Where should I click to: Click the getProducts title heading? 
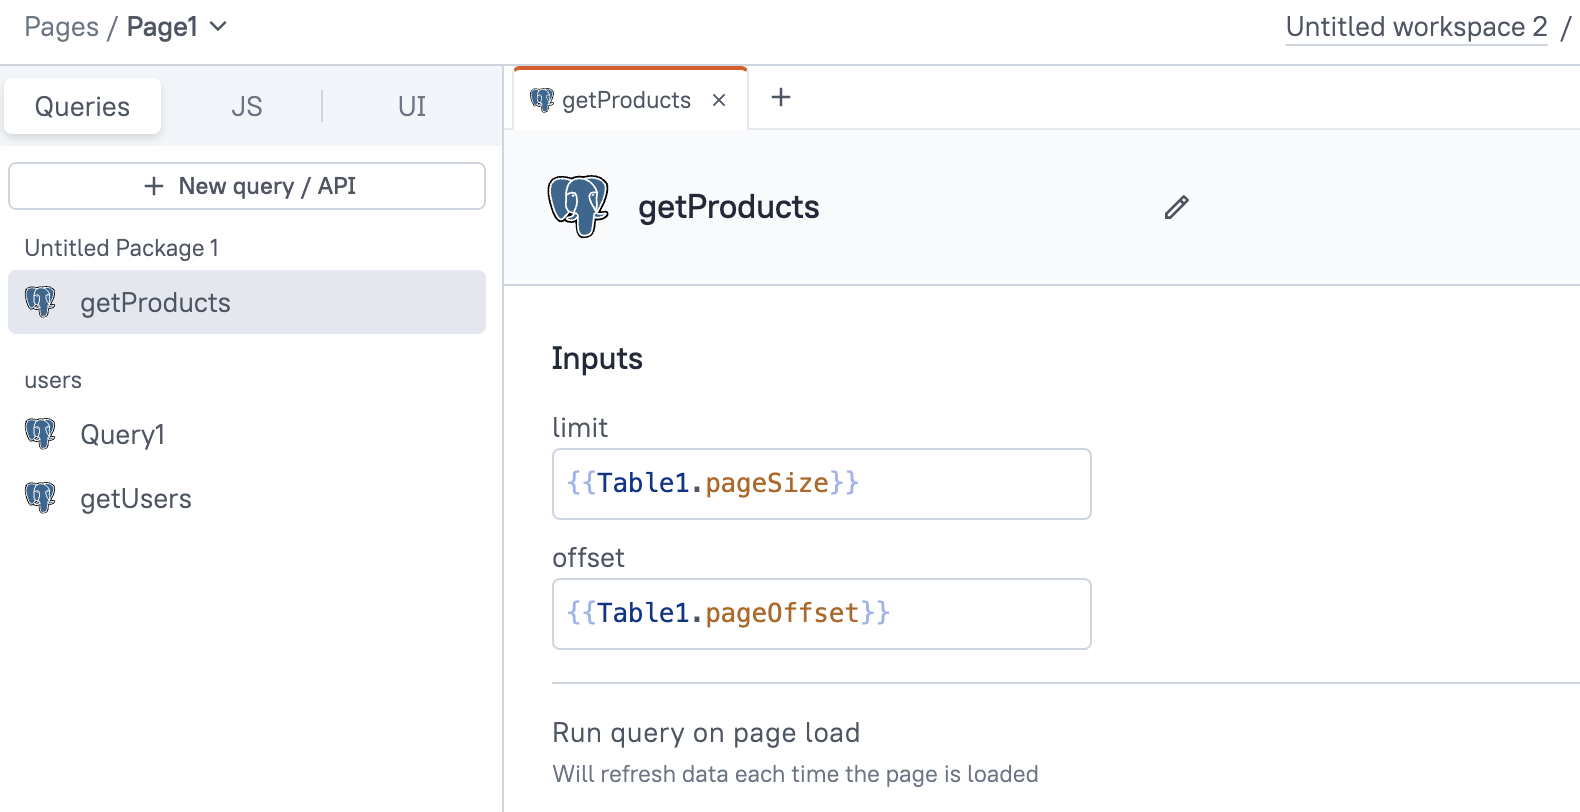pos(729,207)
